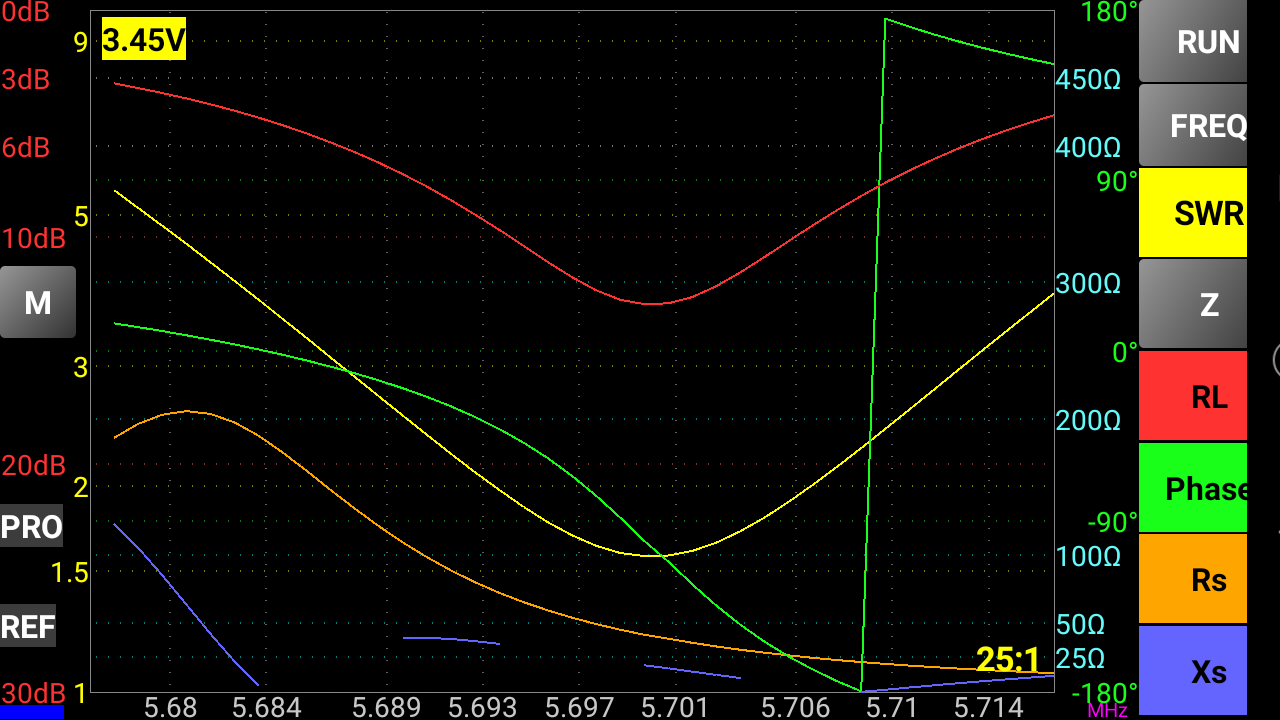Select the 5.689 frequency axis label
This screenshot has width=1280, height=720.
(386, 708)
